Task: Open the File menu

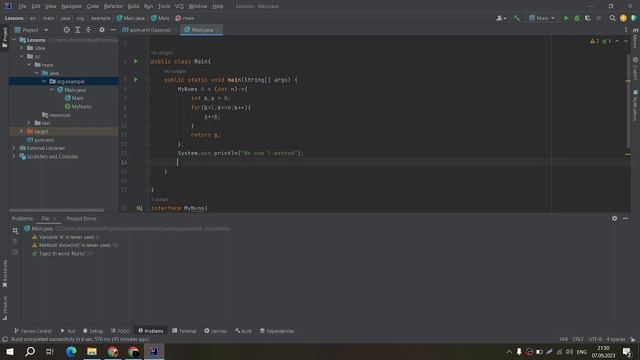Action: tap(22, 6)
